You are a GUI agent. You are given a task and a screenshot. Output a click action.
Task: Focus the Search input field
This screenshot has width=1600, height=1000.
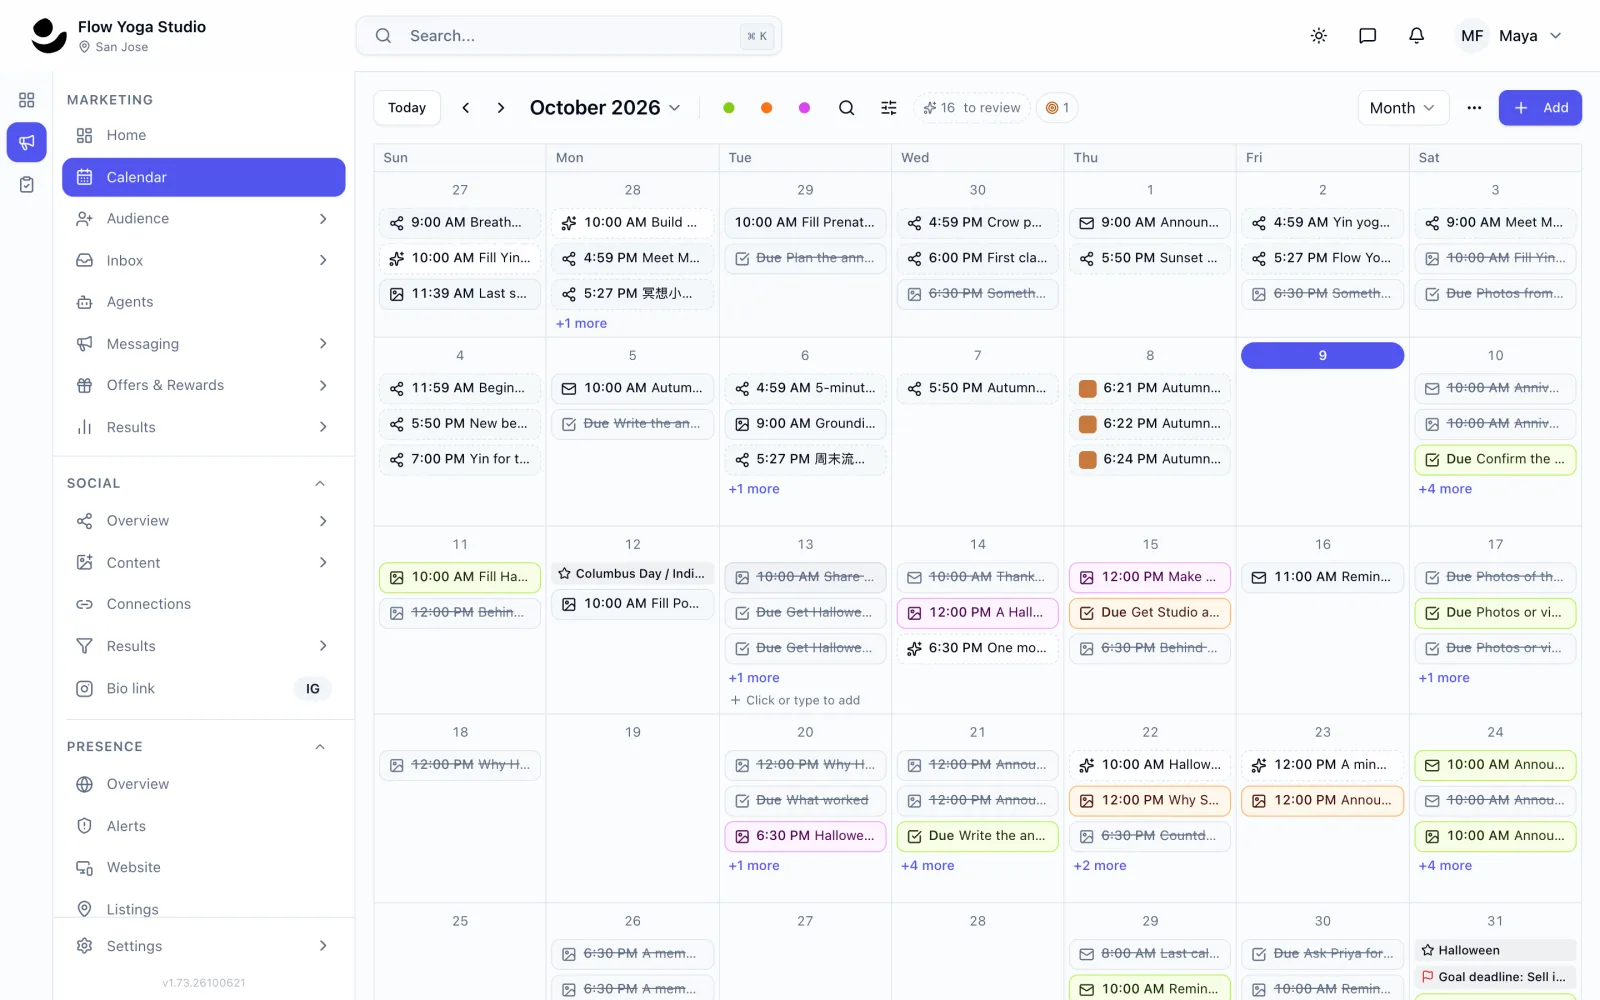(x=569, y=36)
